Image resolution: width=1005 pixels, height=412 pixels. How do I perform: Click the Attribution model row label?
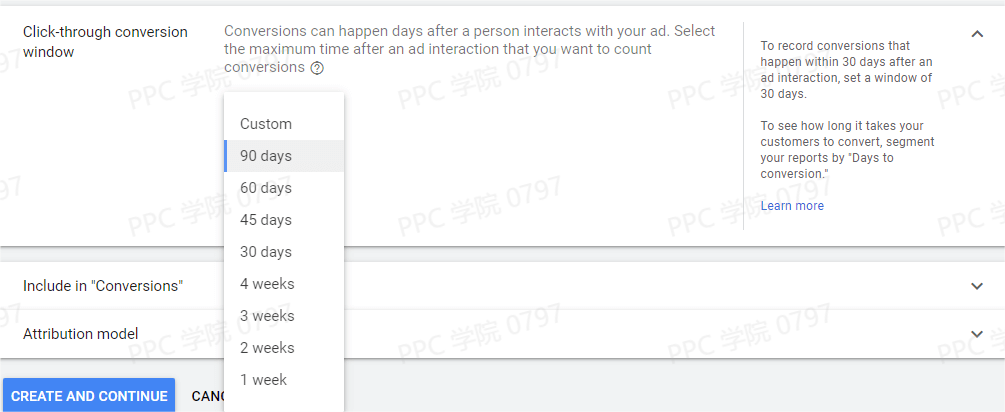tap(80, 334)
